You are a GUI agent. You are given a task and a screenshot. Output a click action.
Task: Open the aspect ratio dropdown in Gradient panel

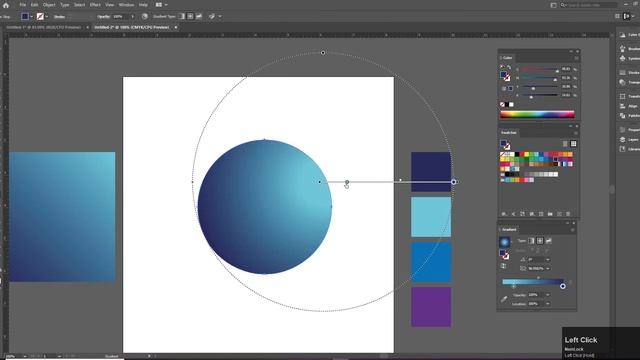548,269
